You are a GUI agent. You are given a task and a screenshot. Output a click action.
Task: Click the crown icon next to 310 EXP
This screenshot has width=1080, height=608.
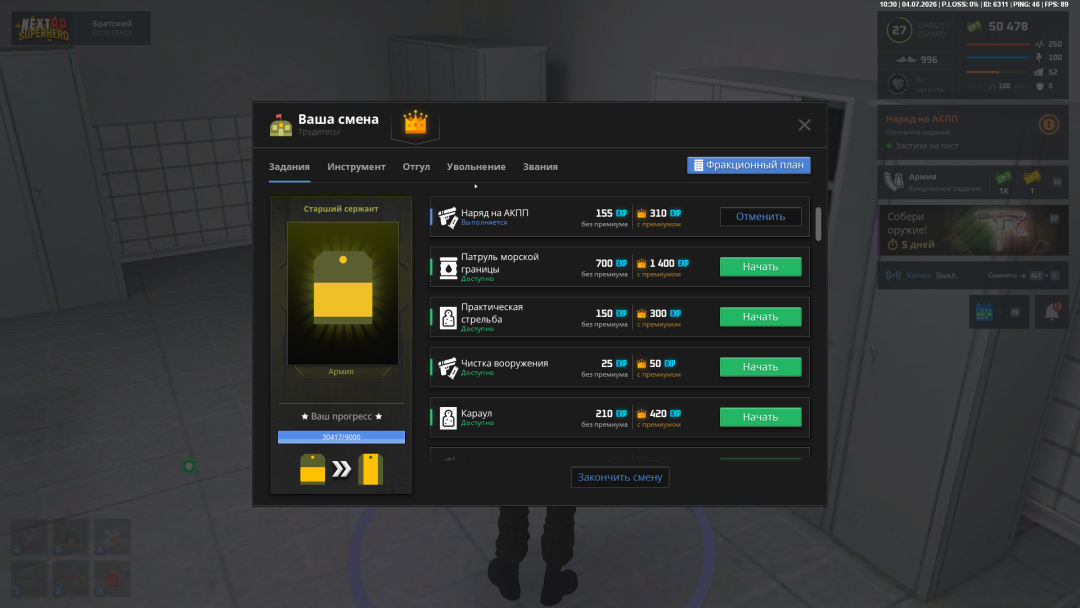pyautogui.click(x=641, y=213)
